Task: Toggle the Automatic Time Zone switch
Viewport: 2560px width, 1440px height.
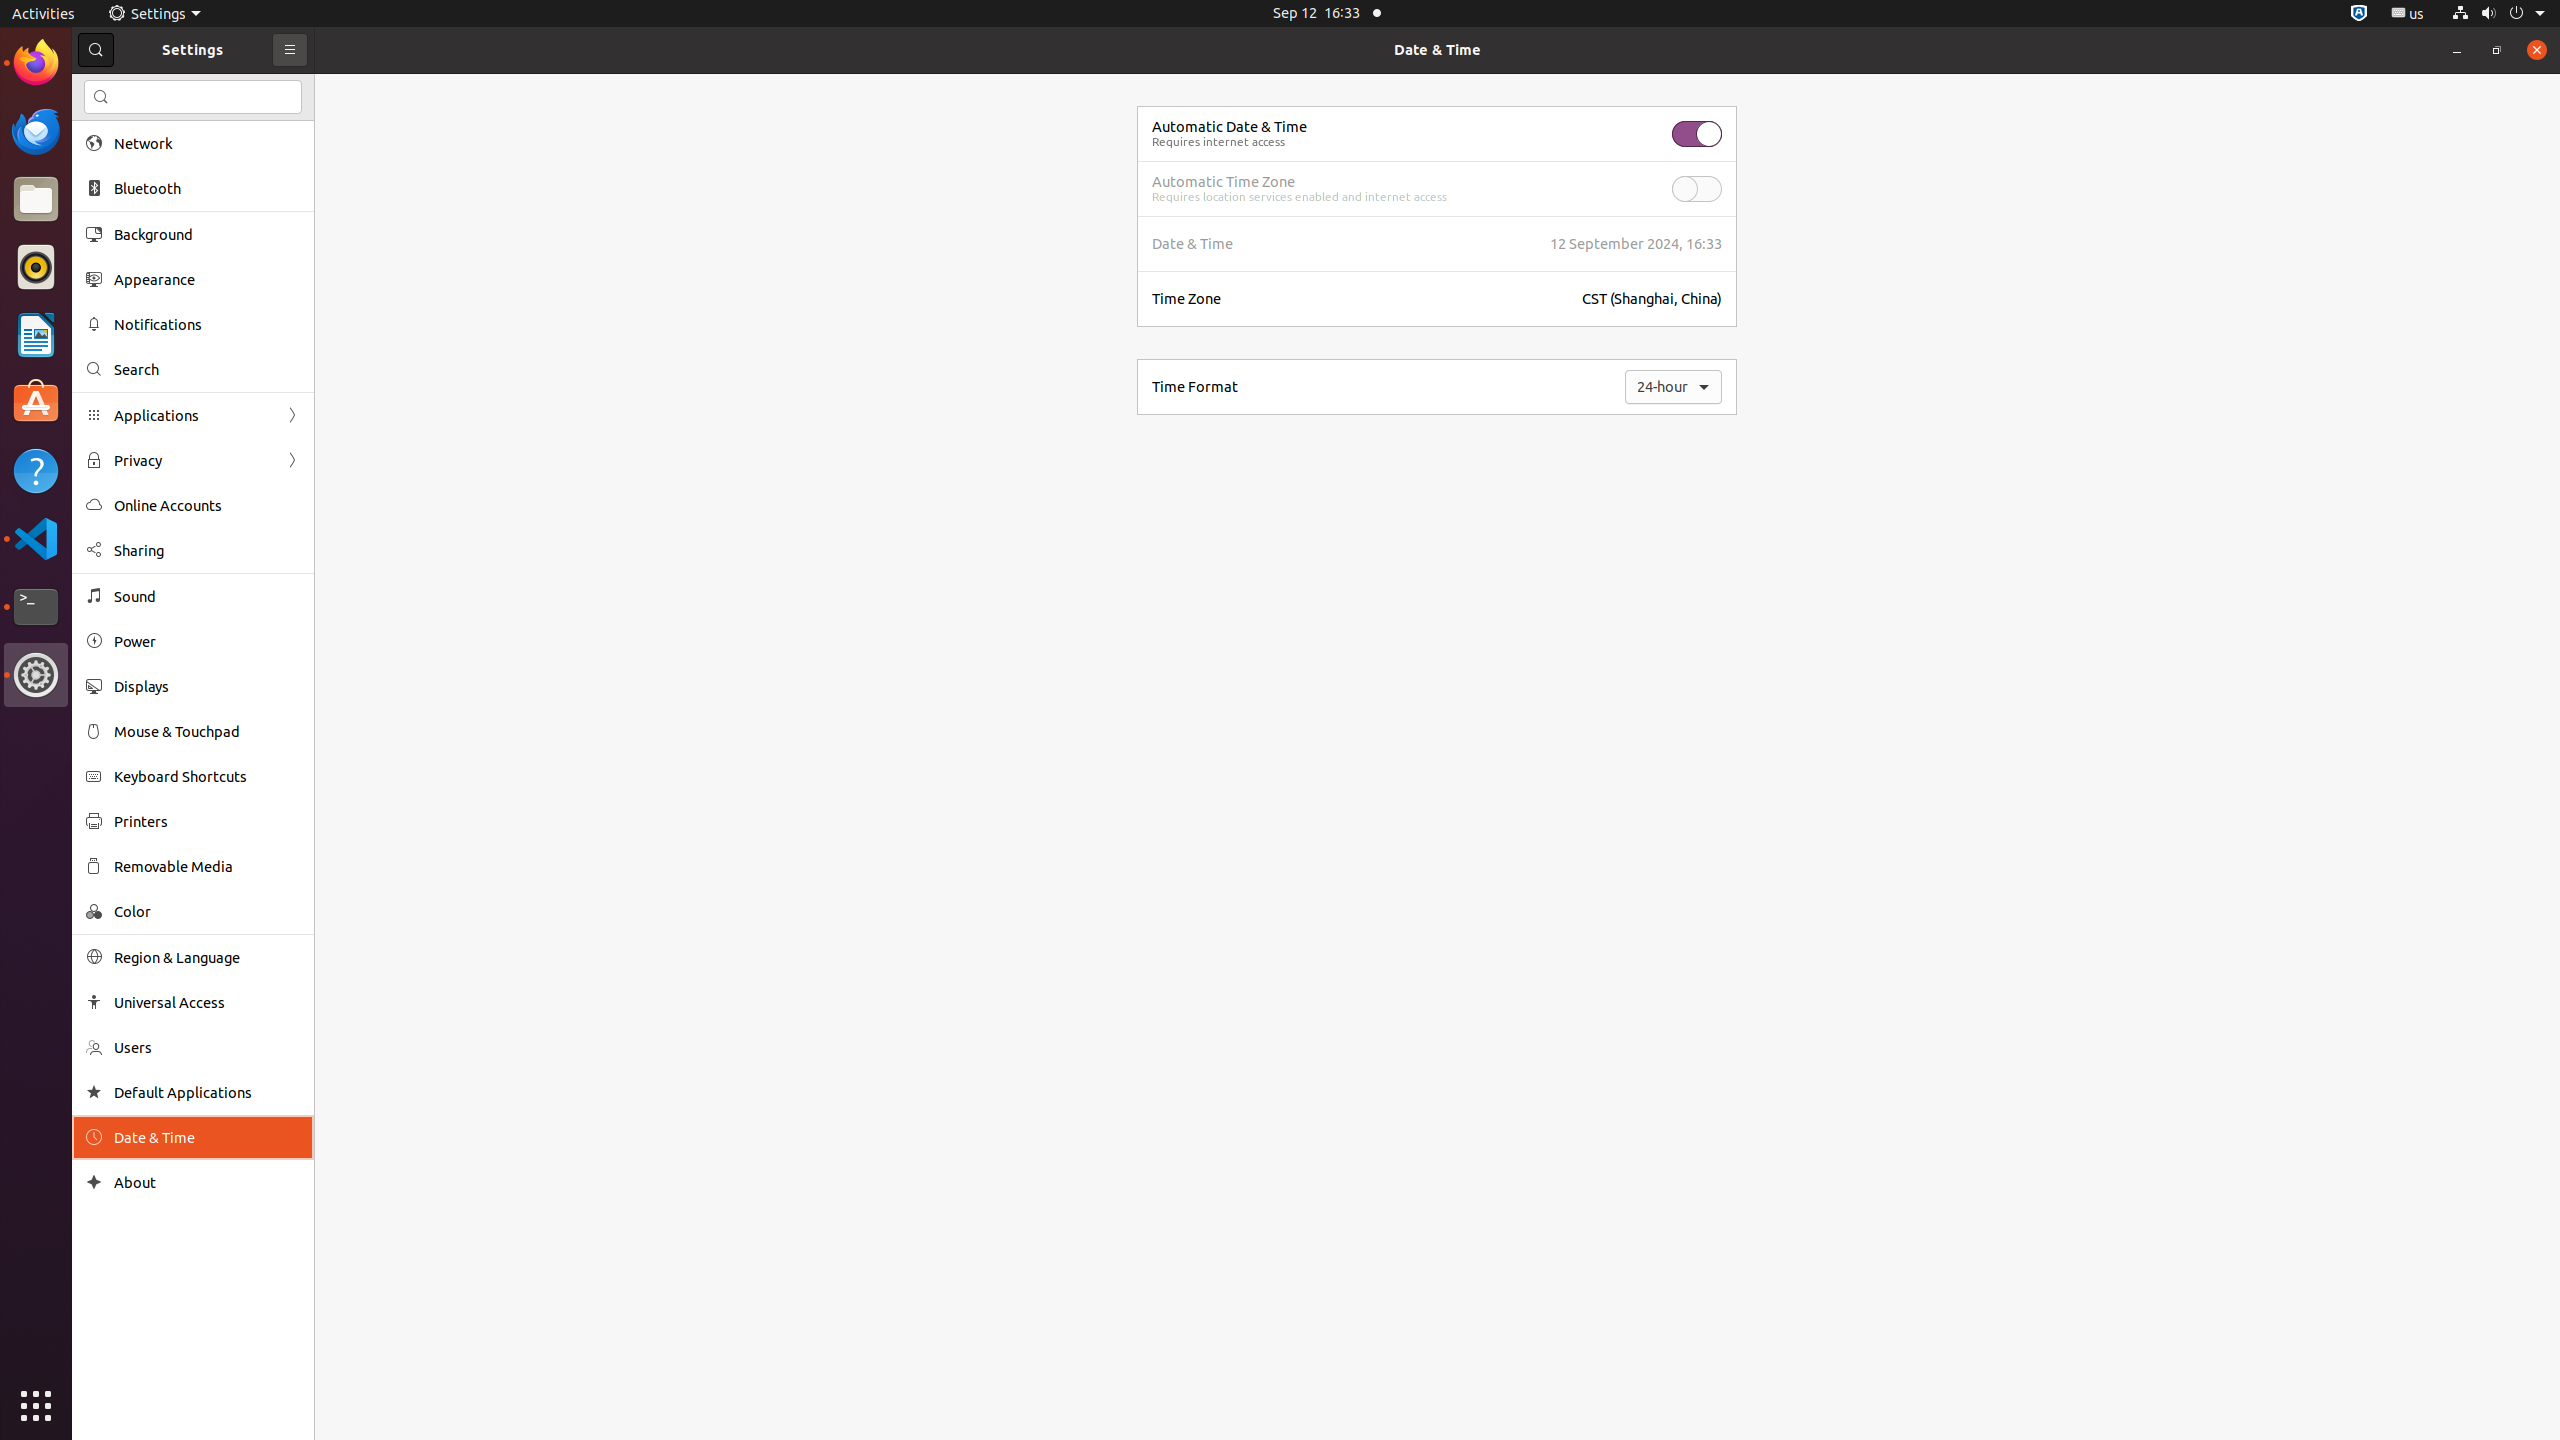Action: pos(1696,189)
